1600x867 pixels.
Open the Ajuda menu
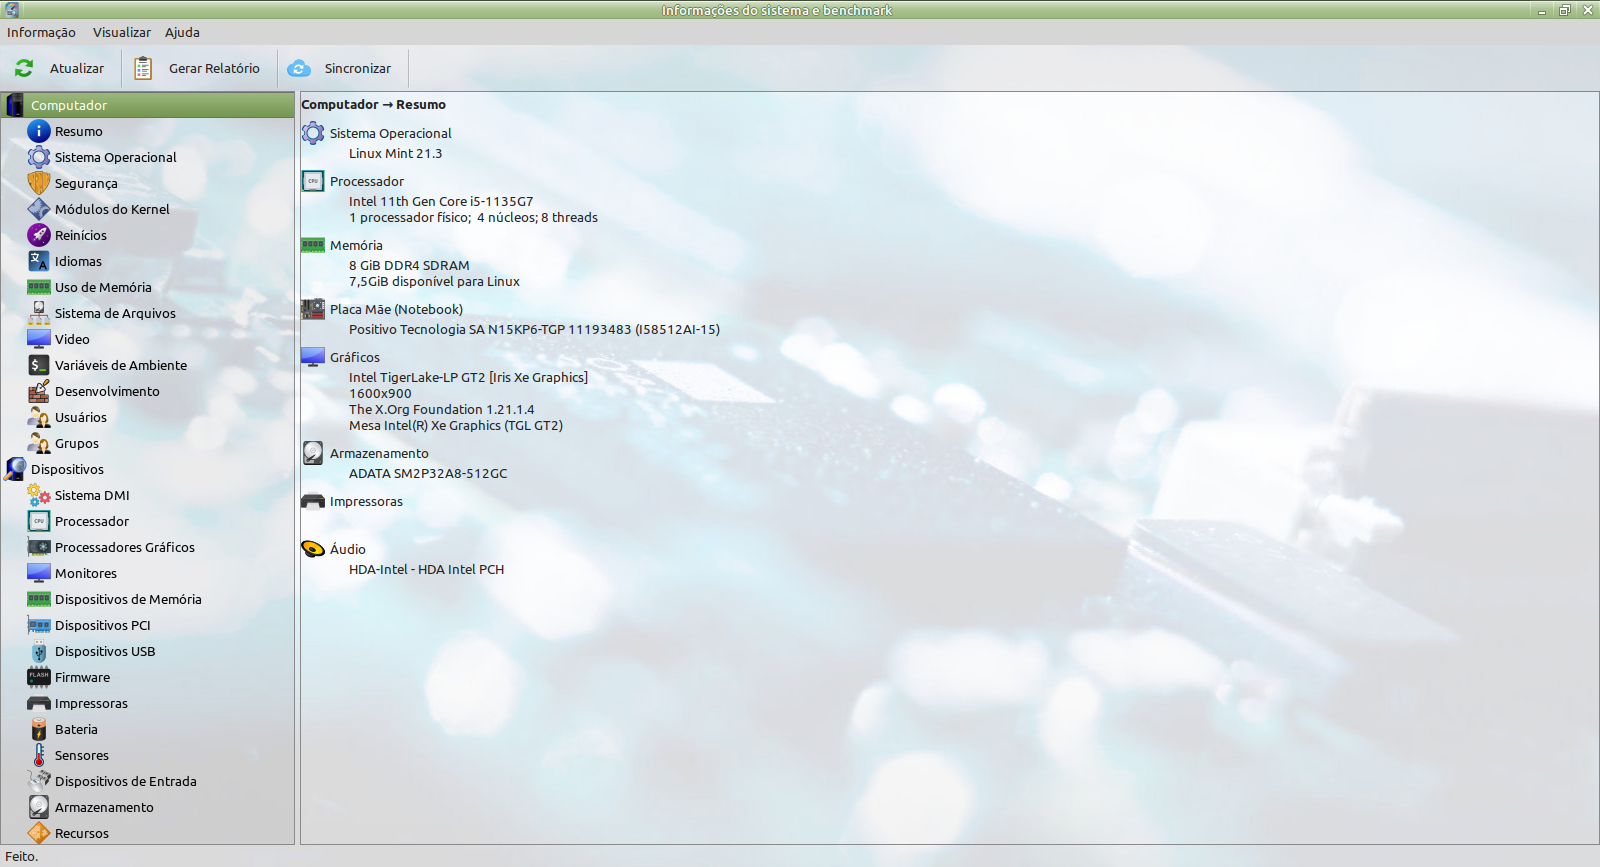[x=182, y=32]
